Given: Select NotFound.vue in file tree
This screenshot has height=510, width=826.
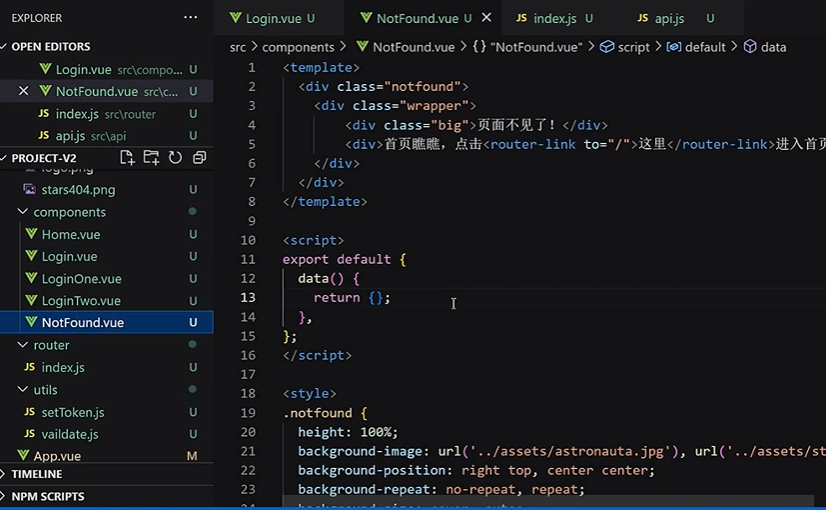Looking at the screenshot, I should point(106,322).
